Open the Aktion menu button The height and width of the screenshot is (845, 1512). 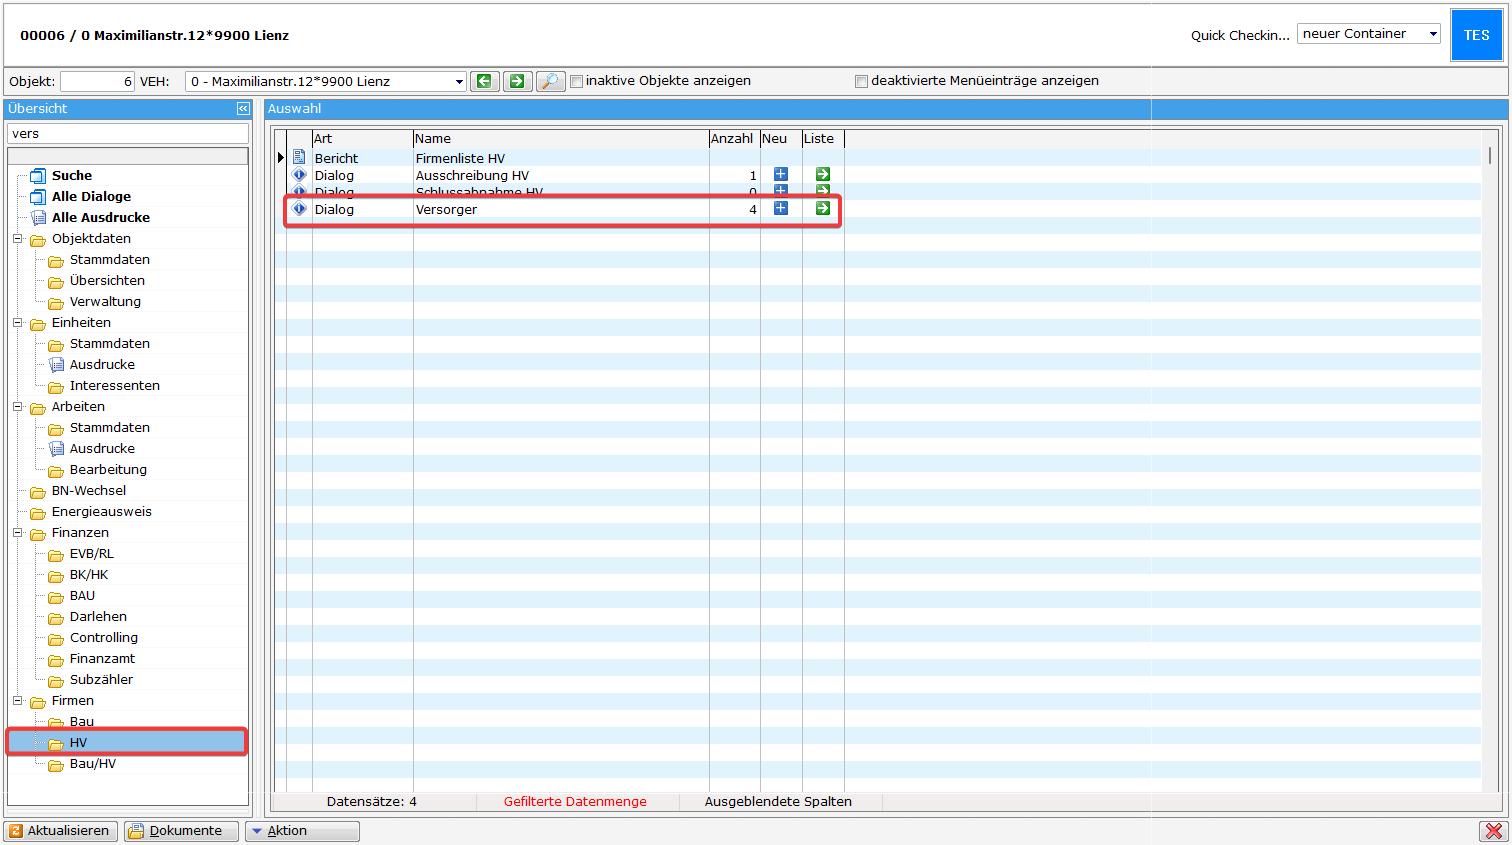302,831
